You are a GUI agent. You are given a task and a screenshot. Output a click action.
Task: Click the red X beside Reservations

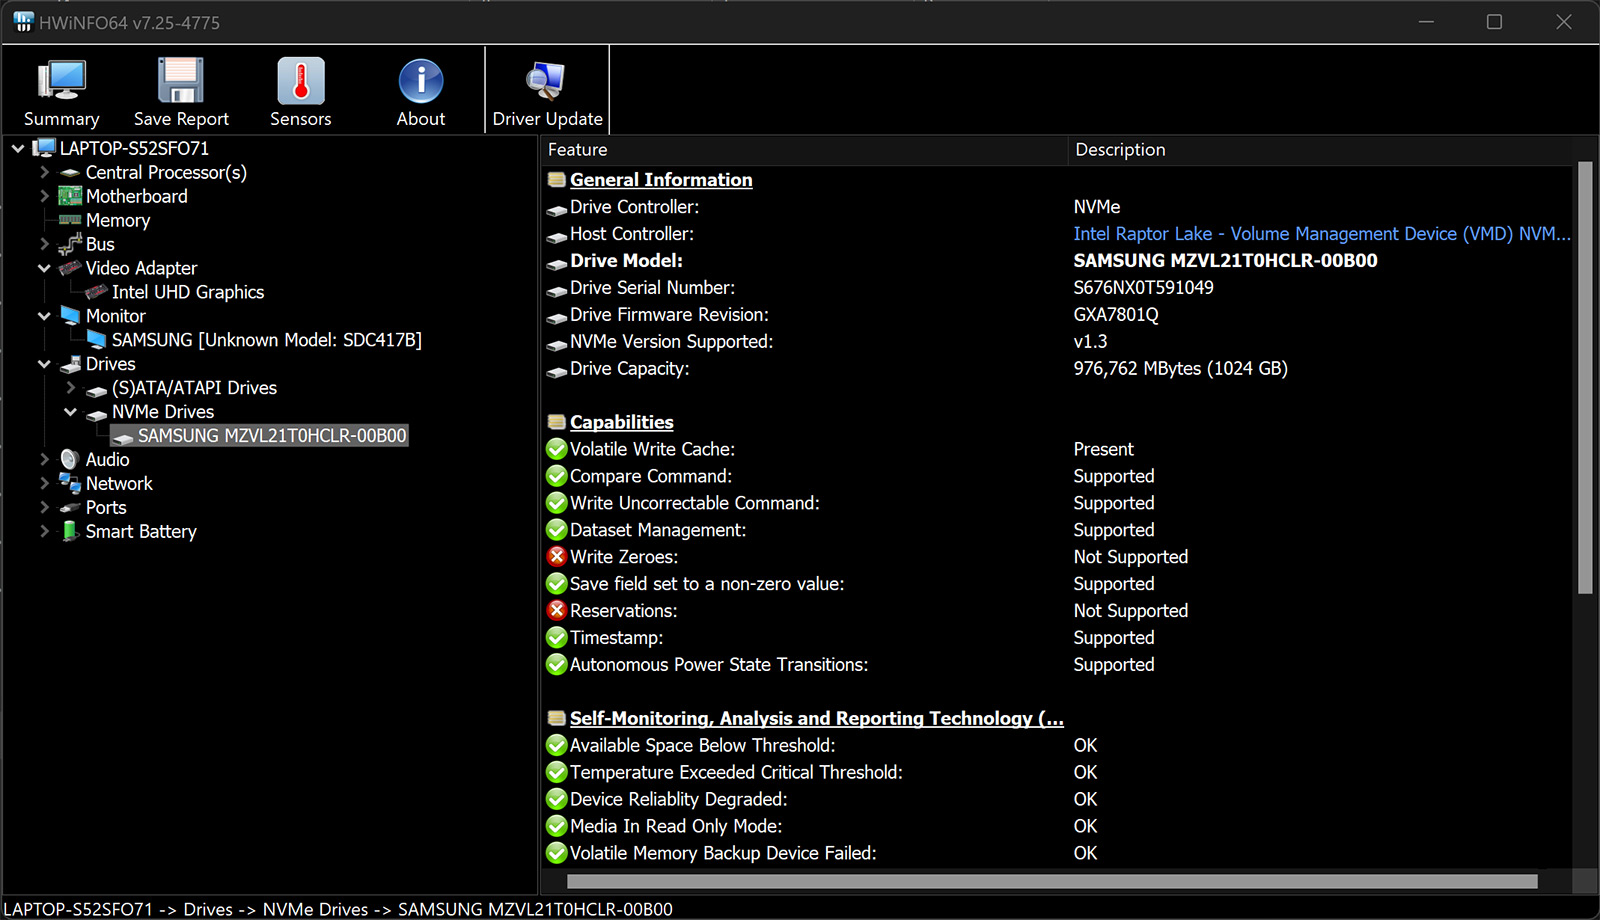(557, 610)
